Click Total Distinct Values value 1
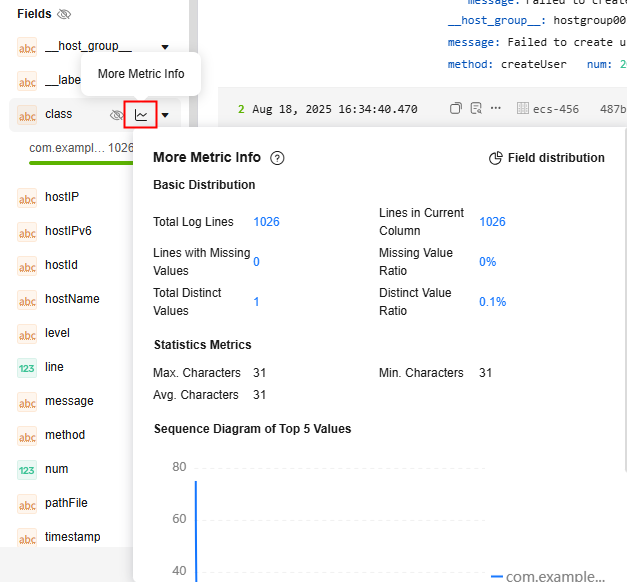Viewport: 627px width, 582px height. click(x=256, y=302)
